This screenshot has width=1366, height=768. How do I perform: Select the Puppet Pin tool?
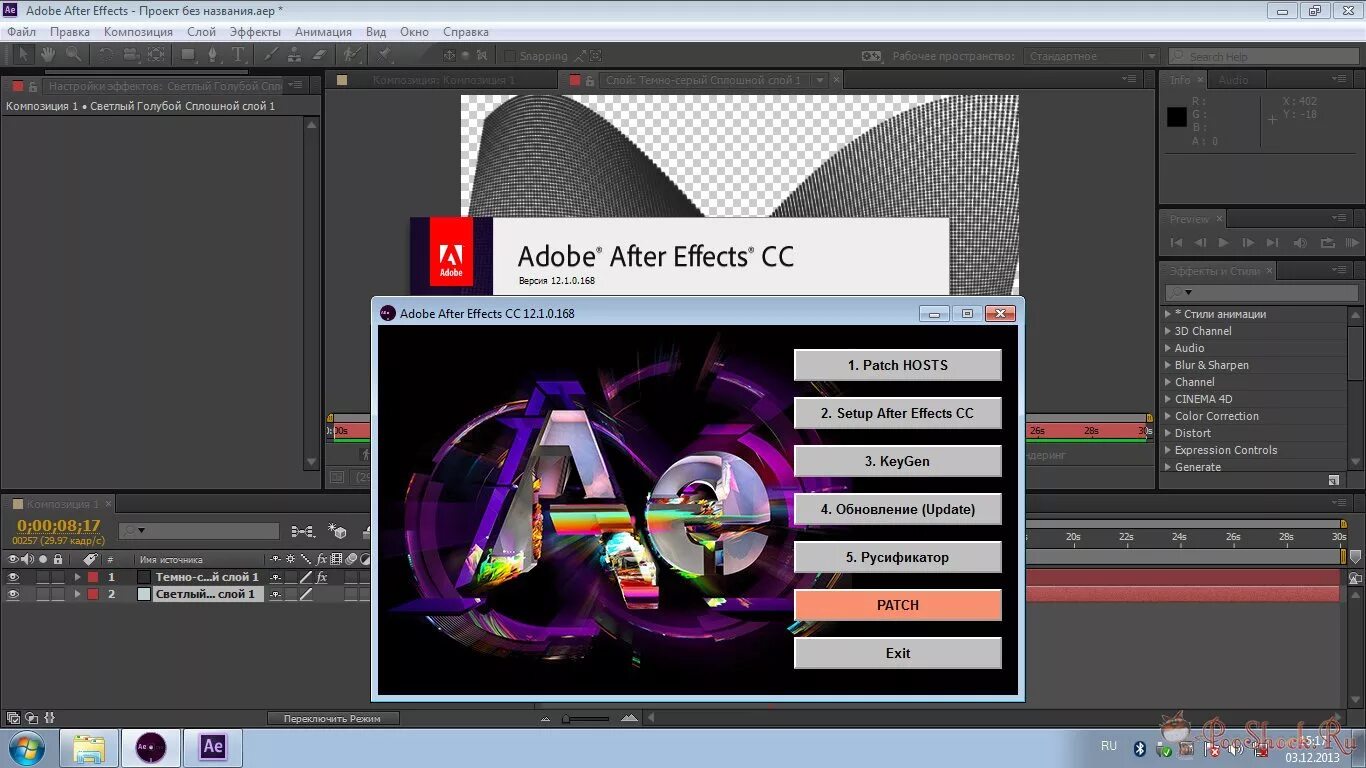(385, 55)
